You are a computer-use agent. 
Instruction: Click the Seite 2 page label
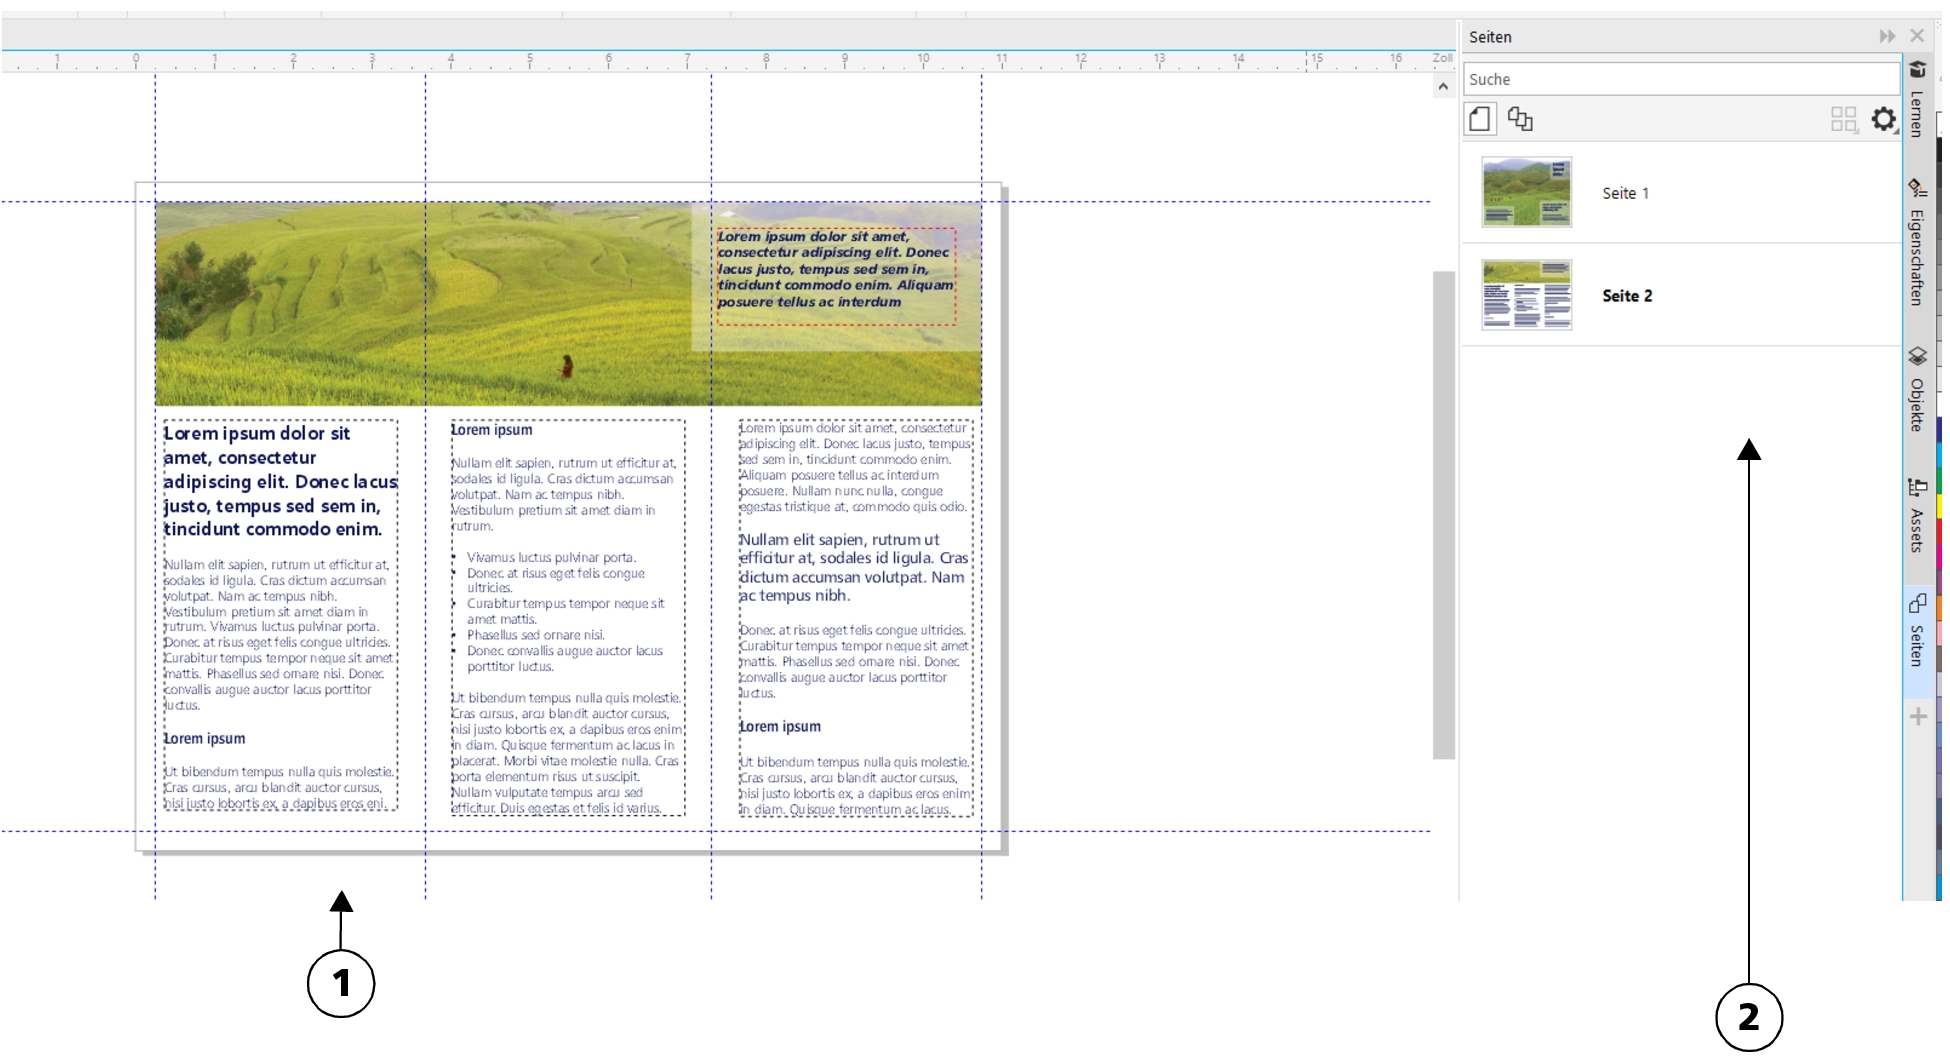coord(1627,296)
